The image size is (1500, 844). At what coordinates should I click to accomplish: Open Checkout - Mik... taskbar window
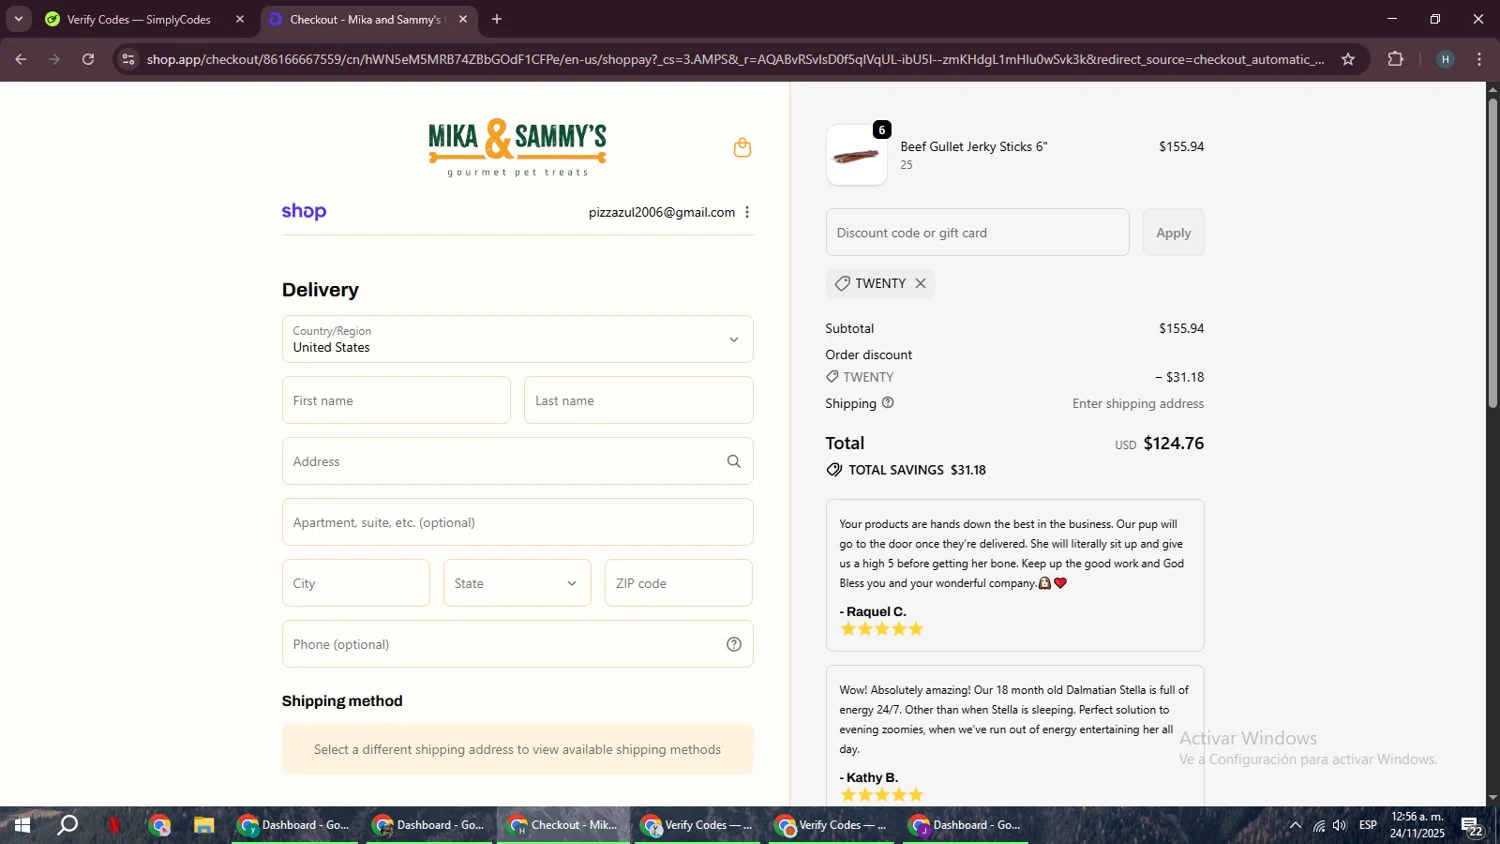tap(564, 825)
